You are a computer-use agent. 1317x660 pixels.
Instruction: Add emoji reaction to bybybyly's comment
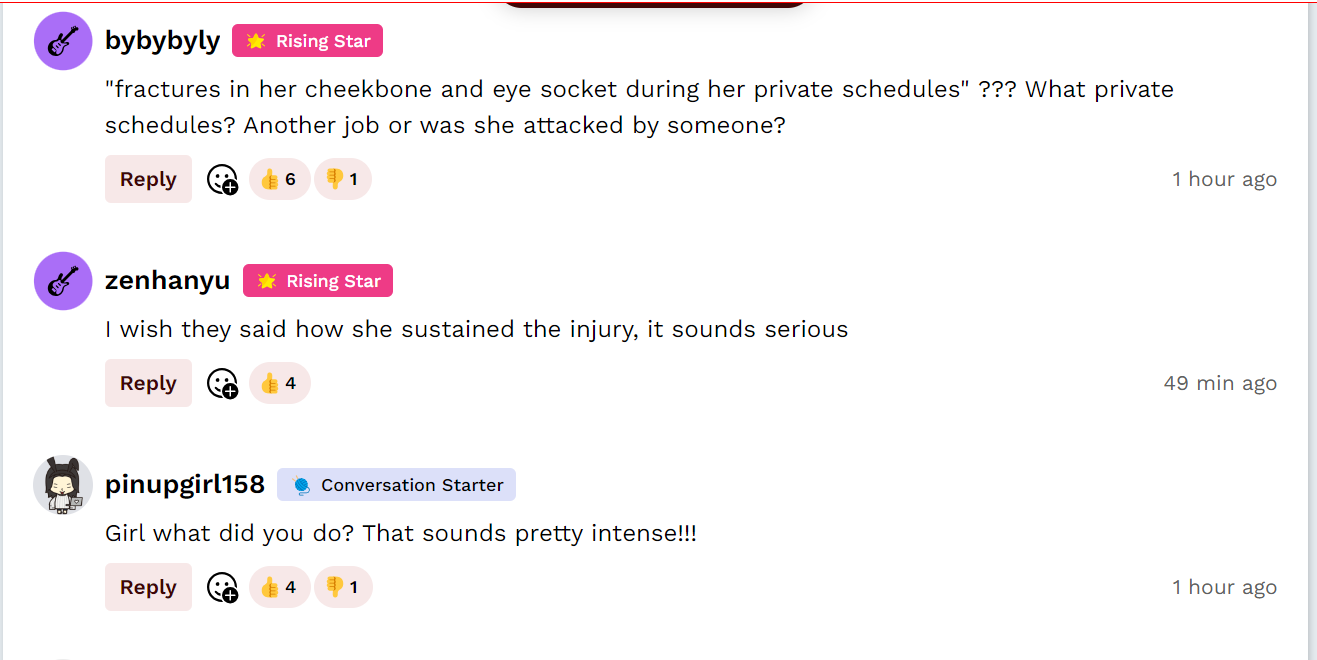click(x=222, y=180)
